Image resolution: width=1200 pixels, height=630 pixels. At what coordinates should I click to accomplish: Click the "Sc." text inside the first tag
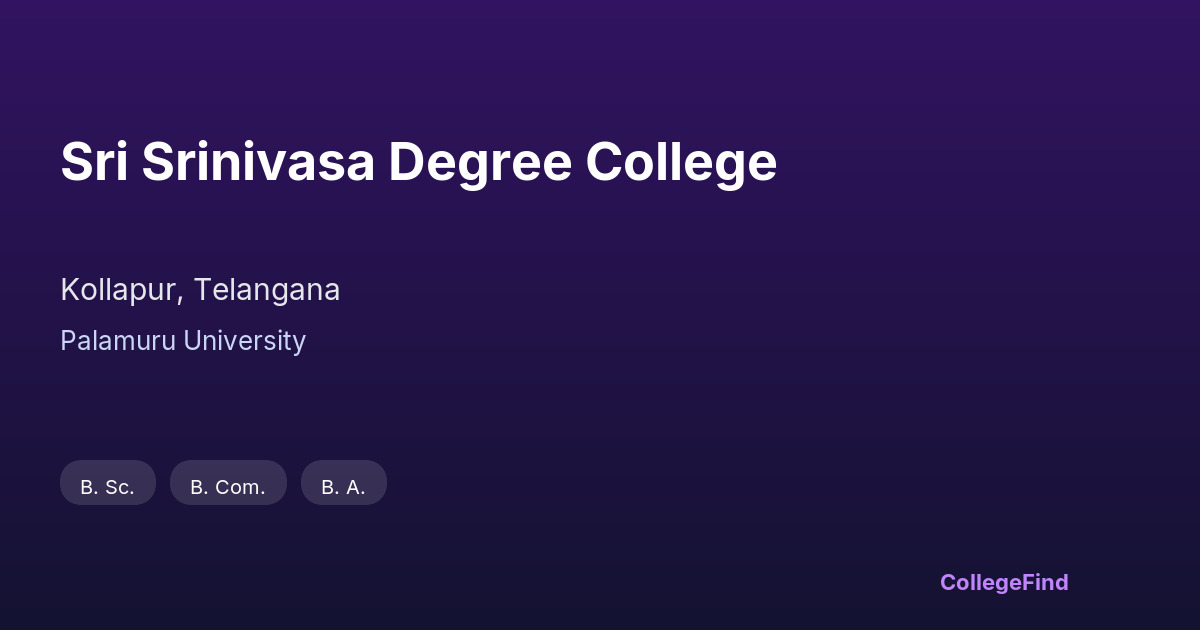pyautogui.click(x=119, y=487)
